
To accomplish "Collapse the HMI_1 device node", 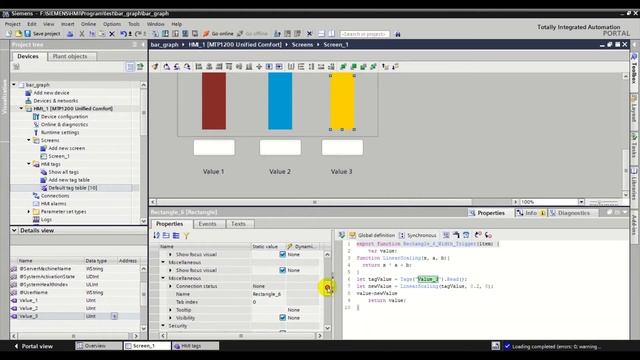I will tap(21, 109).
